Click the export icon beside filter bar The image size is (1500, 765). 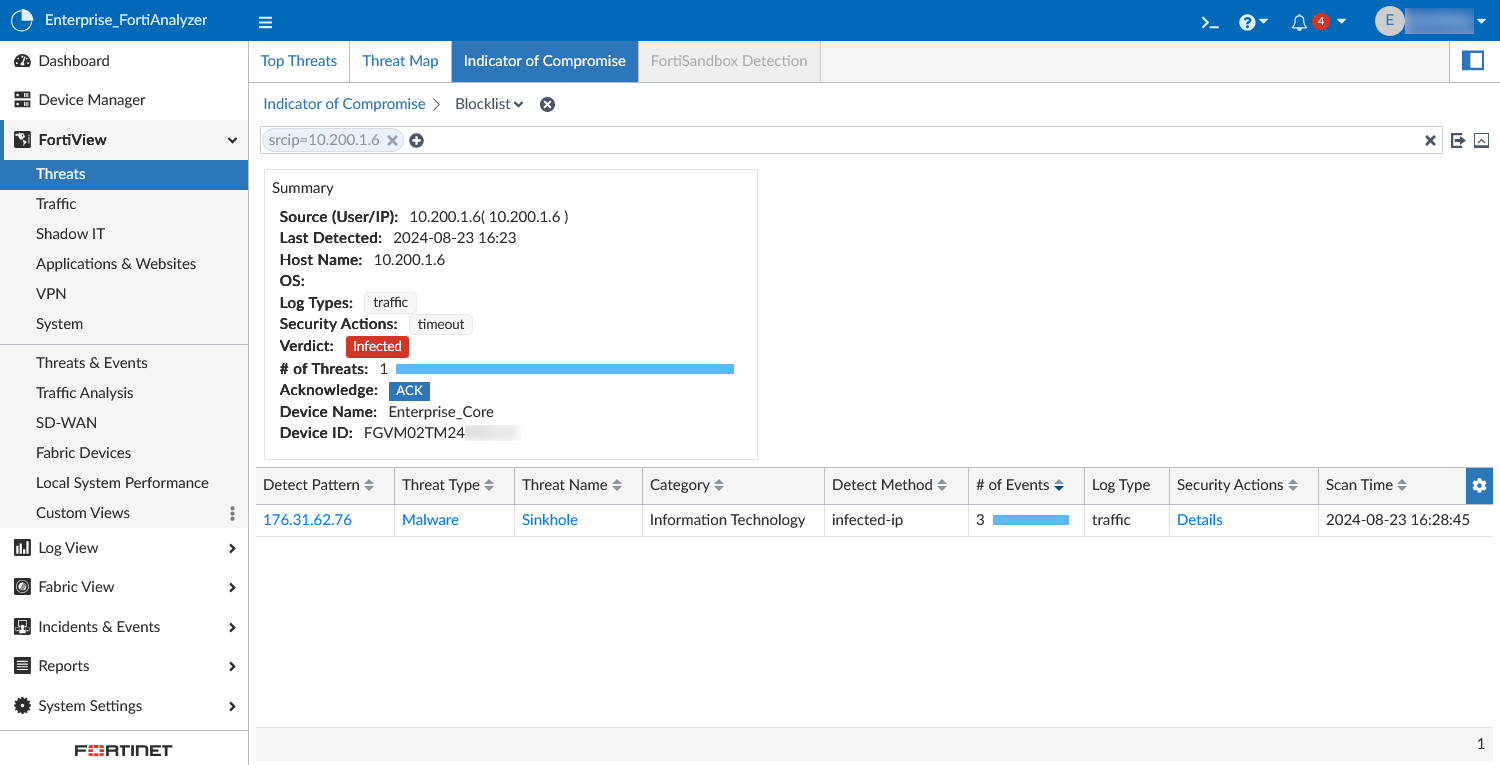[x=1458, y=141]
